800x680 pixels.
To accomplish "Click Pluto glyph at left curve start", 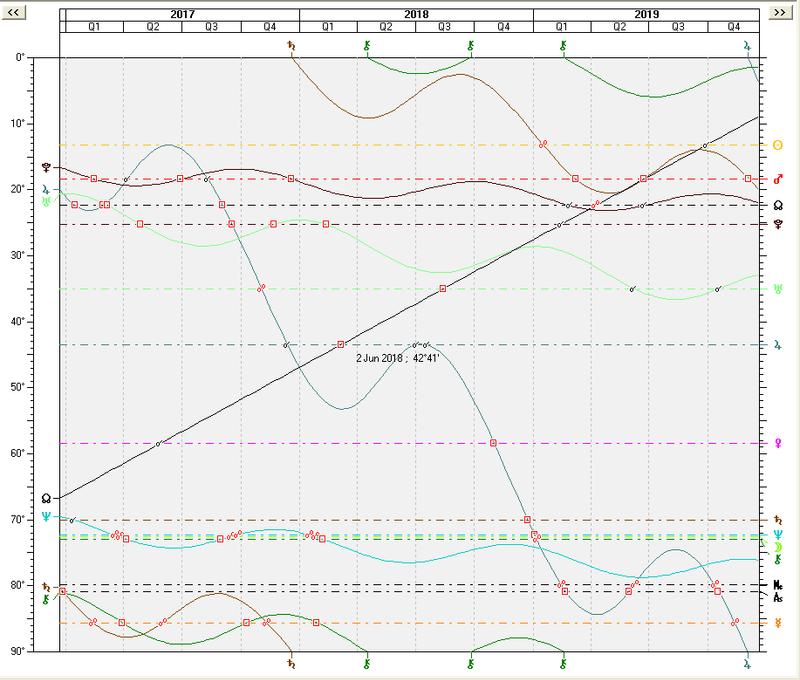I will click(x=46, y=167).
